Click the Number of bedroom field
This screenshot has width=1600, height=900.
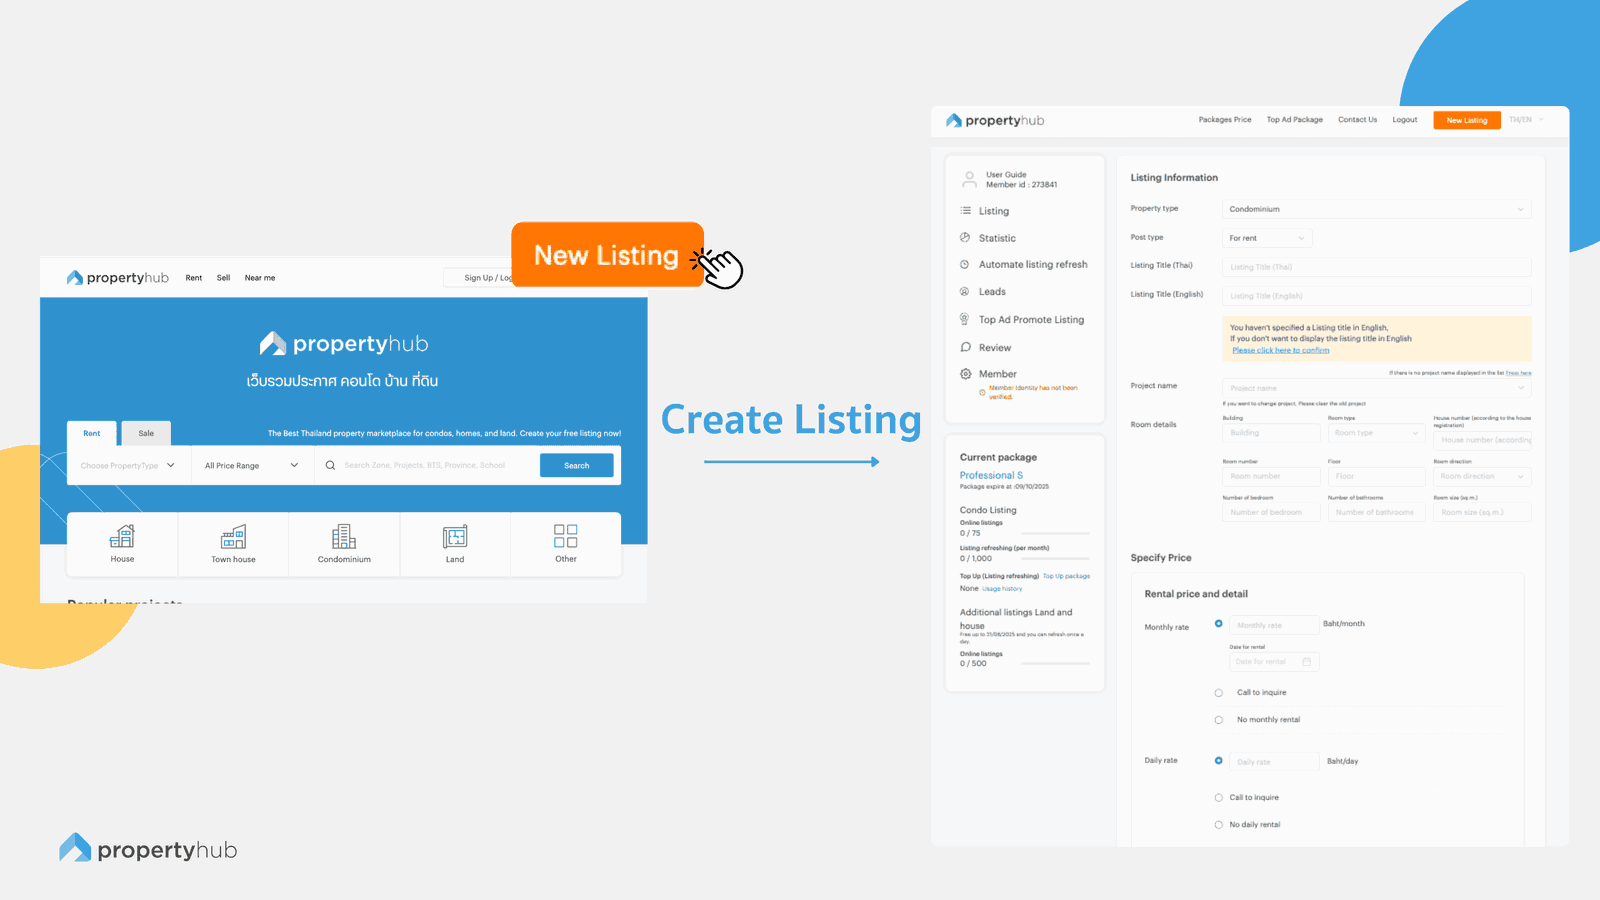1271,512
